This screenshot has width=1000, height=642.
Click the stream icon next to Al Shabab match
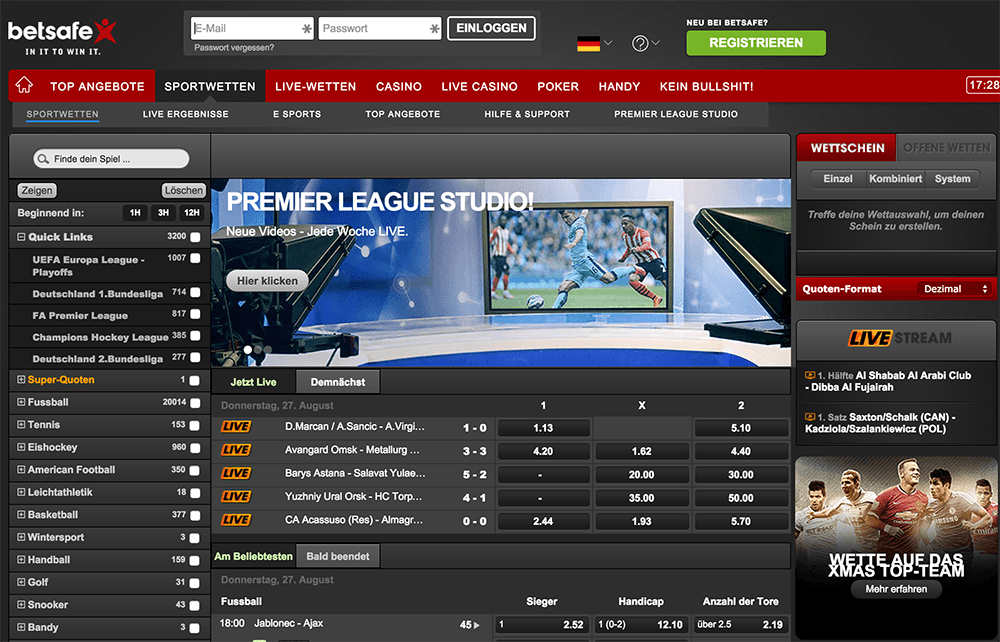pos(810,376)
